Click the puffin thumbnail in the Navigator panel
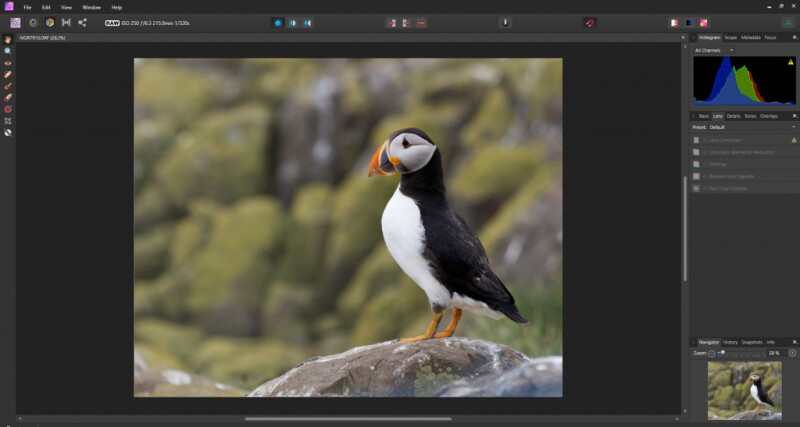 pyautogui.click(x=745, y=390)
